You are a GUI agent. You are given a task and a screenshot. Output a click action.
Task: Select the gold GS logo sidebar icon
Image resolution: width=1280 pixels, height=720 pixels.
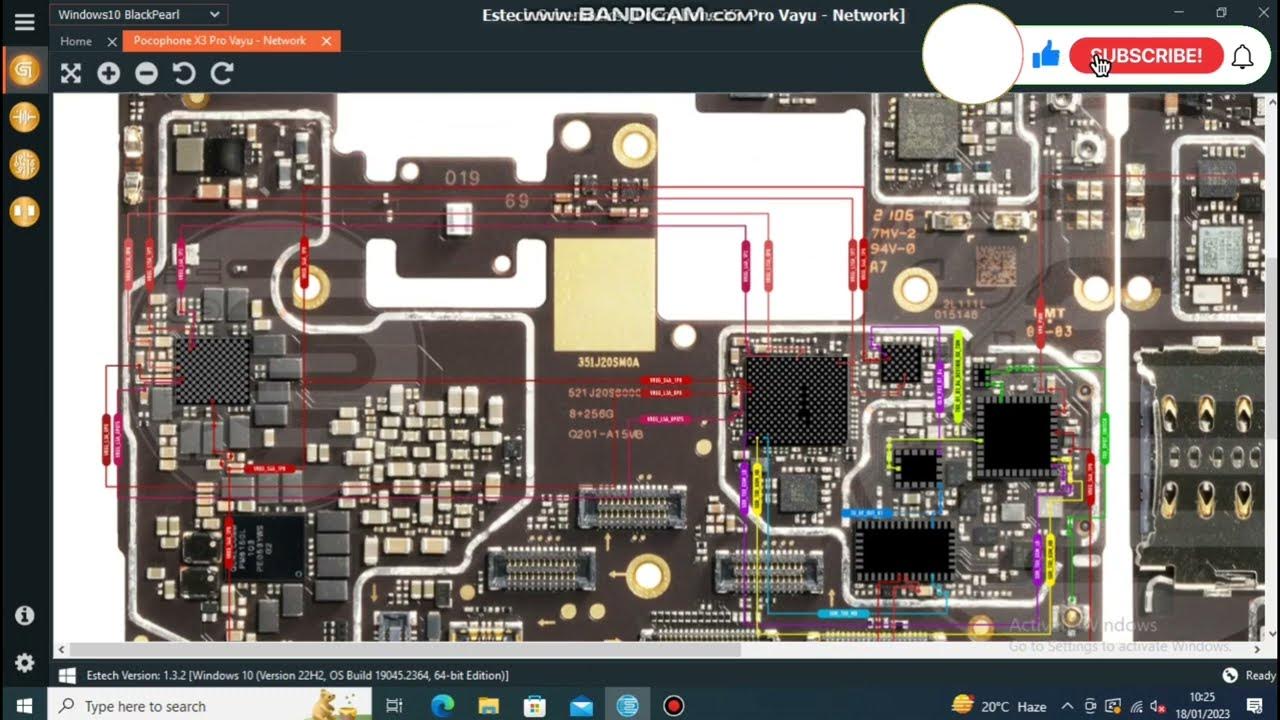[x=24, y=71]
